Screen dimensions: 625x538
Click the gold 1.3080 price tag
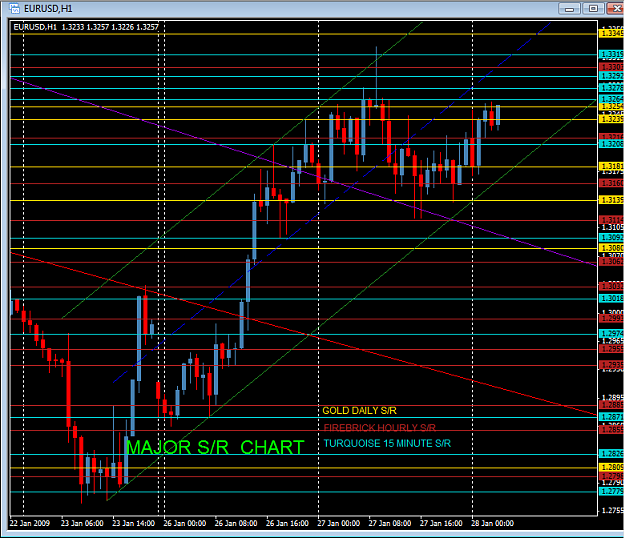611,248
